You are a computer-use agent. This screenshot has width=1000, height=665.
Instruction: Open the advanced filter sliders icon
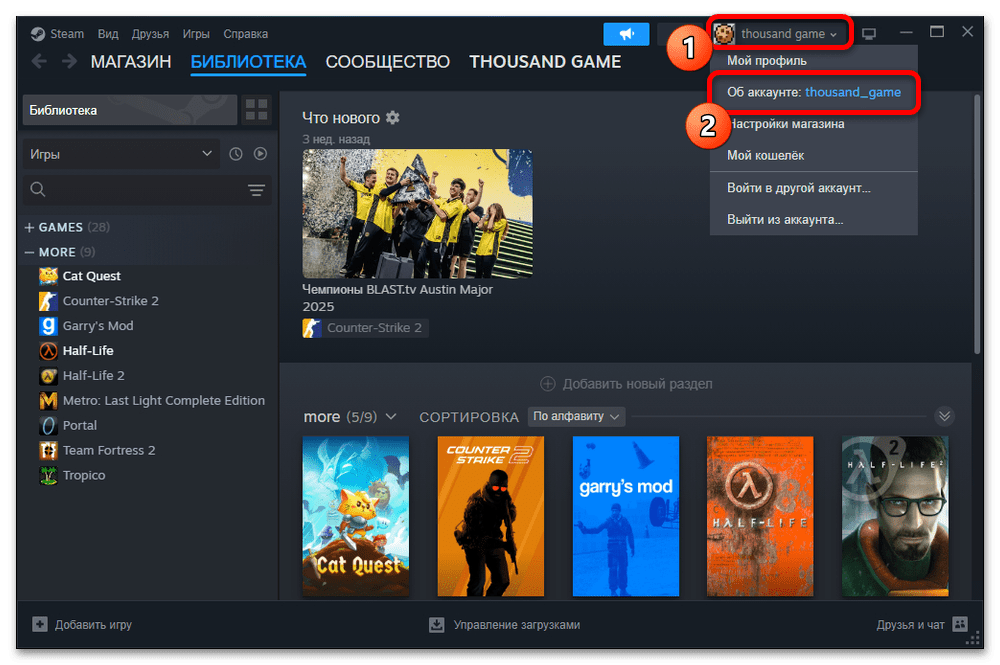pyautogui.click(x=256, y=190)
